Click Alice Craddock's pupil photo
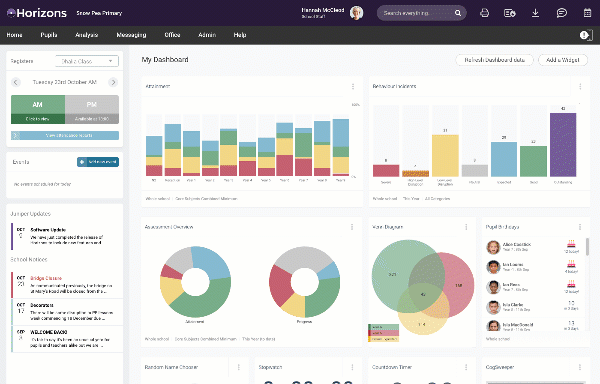 (x=493, y=247)
